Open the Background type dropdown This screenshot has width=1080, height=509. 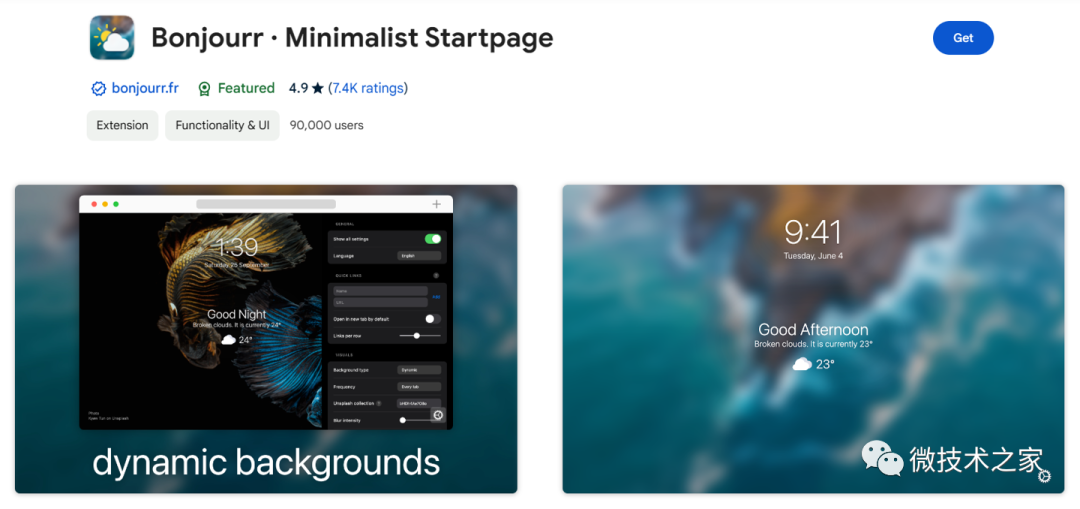click(419, 370)
